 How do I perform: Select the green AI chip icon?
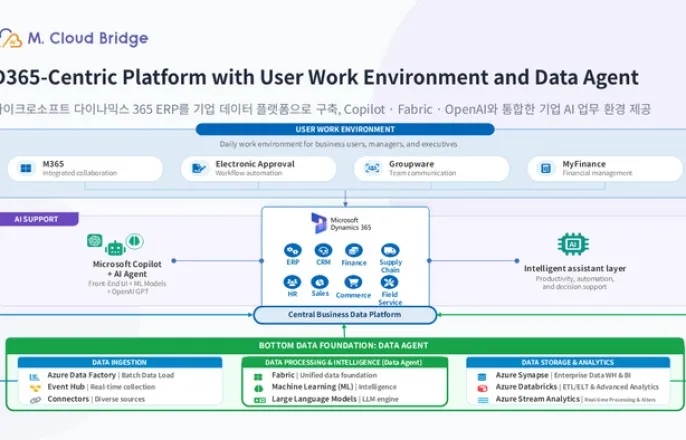[573, 244]
